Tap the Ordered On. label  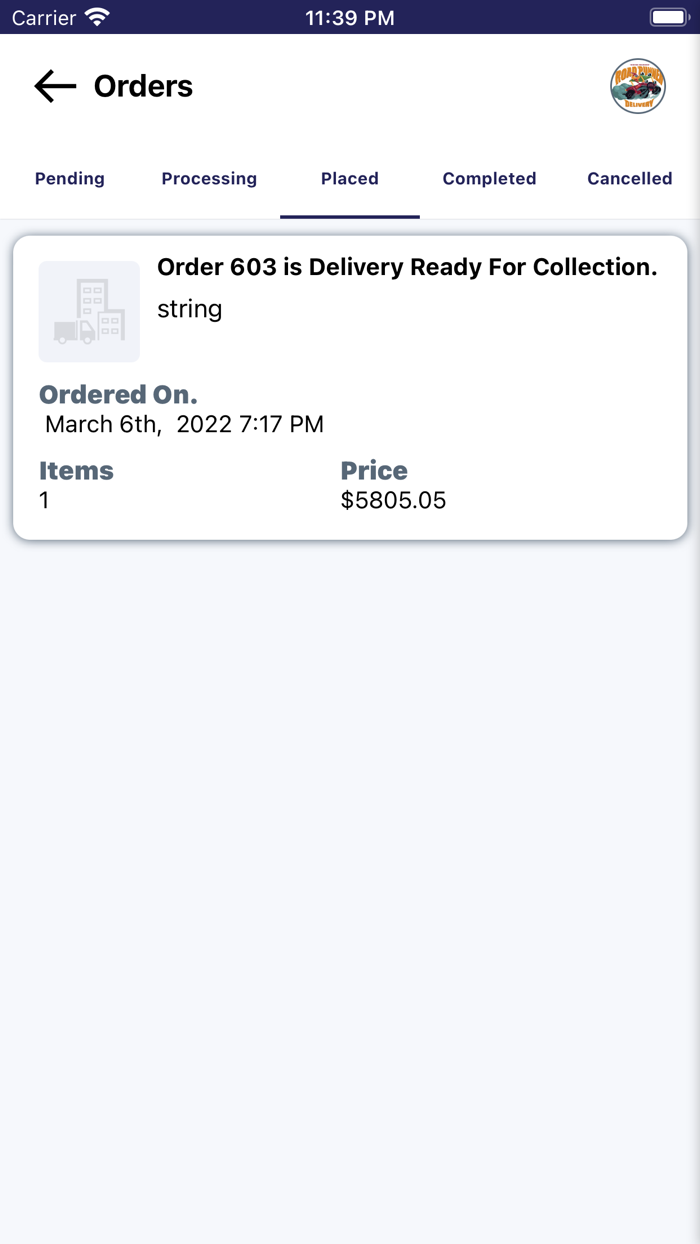pyautogui.click(x=118, y=395)
